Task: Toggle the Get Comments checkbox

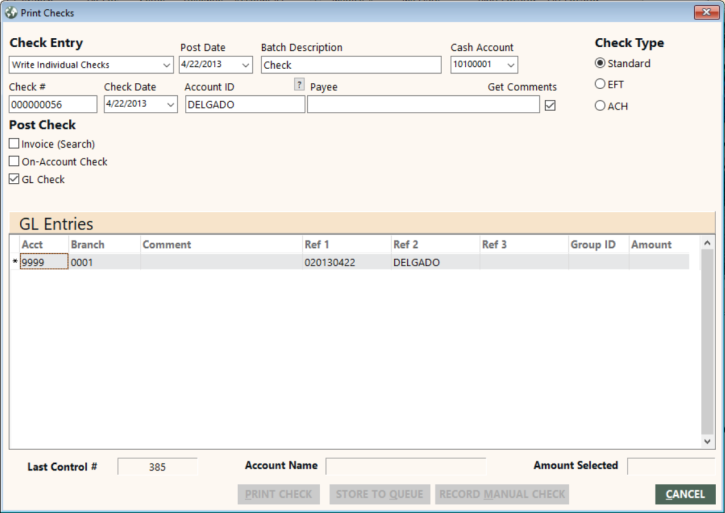Action: click(x=550, y=105)
